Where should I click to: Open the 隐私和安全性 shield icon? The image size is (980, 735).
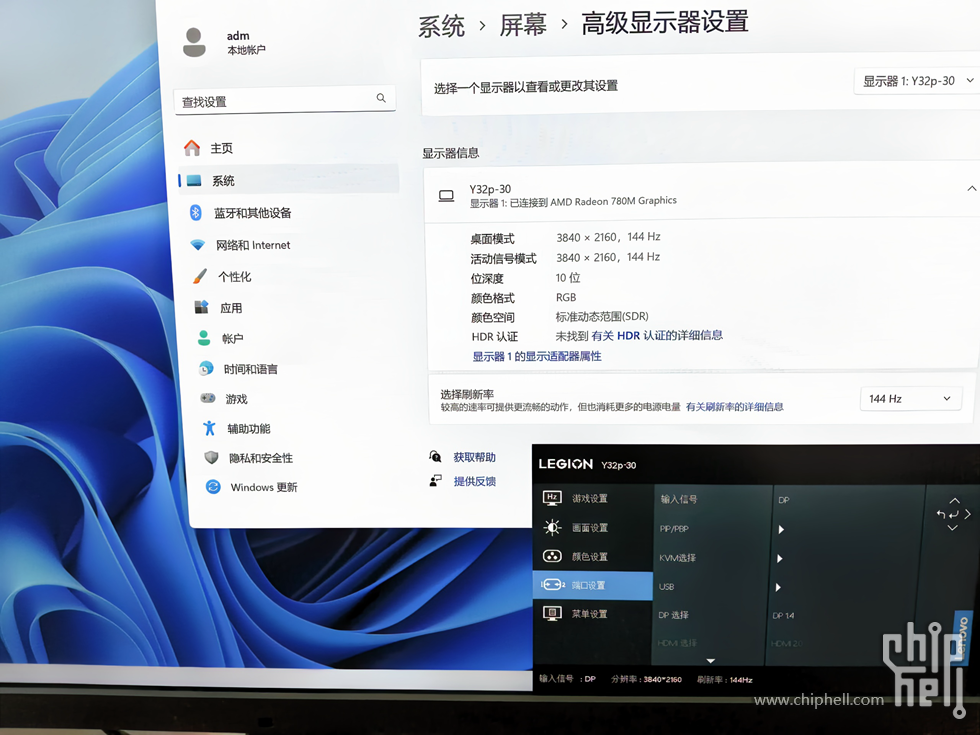[x=211, y=458]
